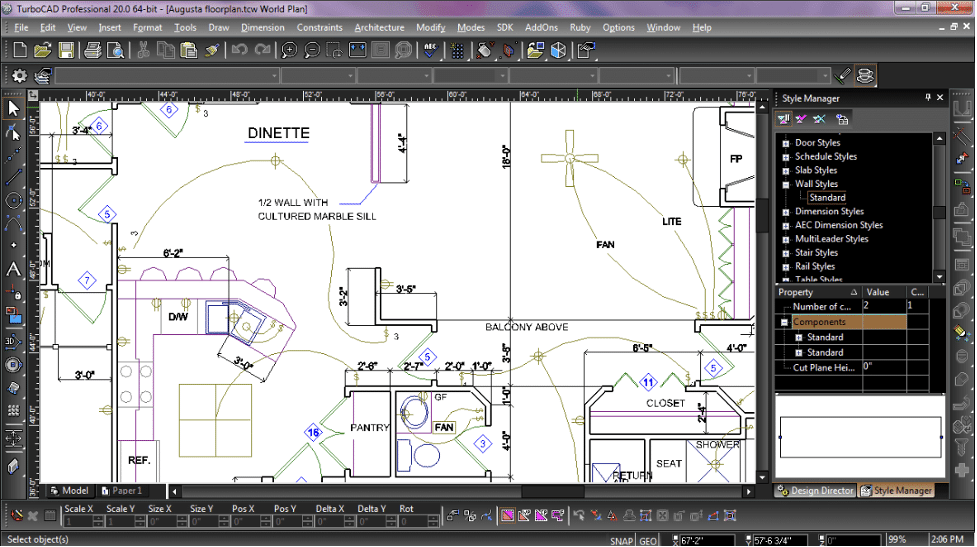Screen dimensions: 977x547
Task: Toggle GEO mode in status bar
Action: click(647, 540)
